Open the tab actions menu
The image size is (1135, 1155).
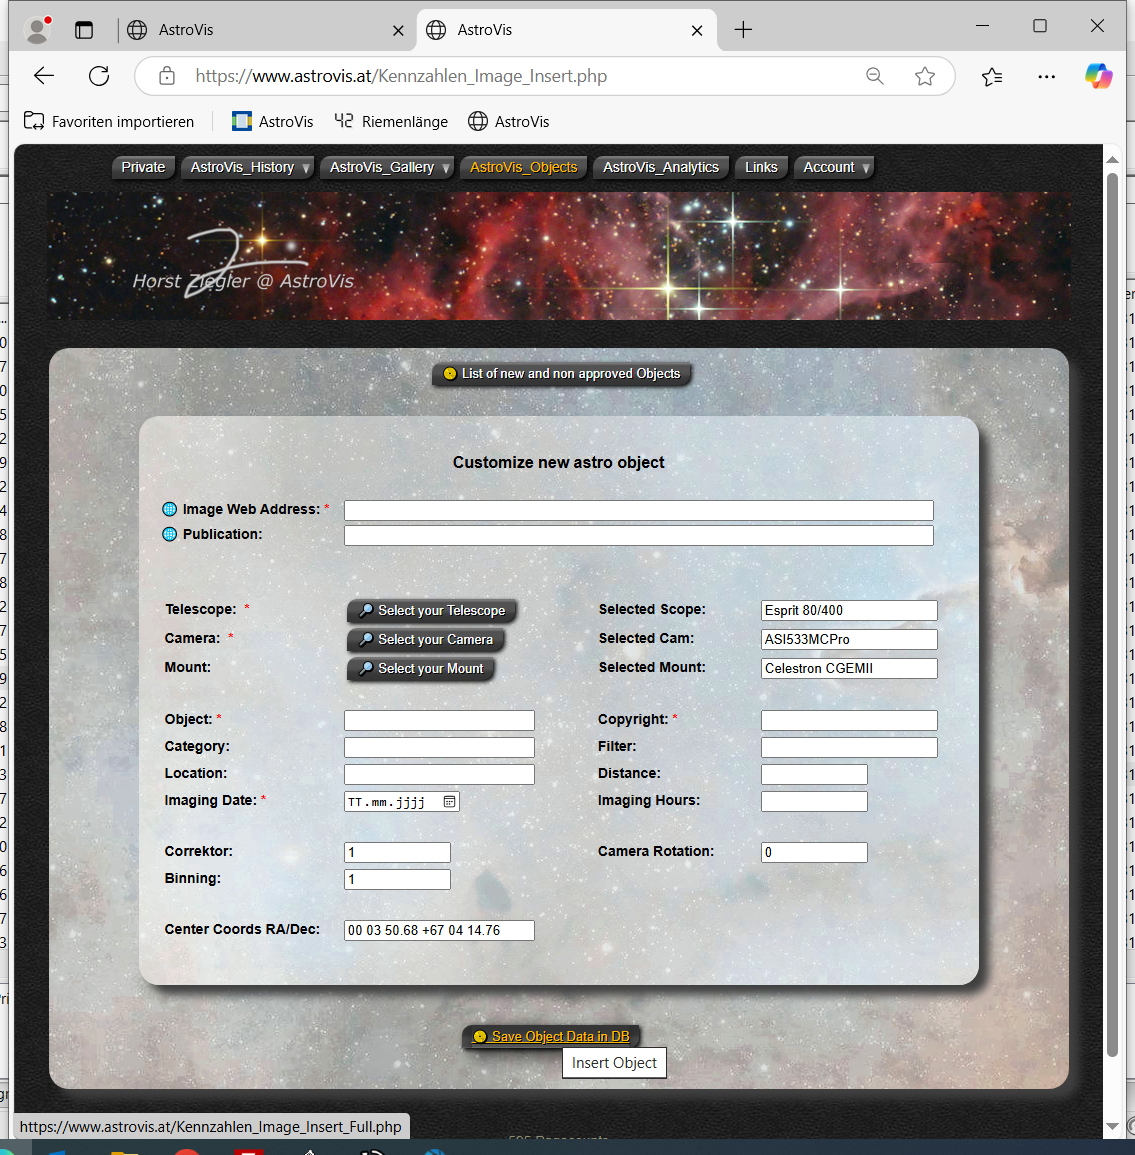pos(84,30)
